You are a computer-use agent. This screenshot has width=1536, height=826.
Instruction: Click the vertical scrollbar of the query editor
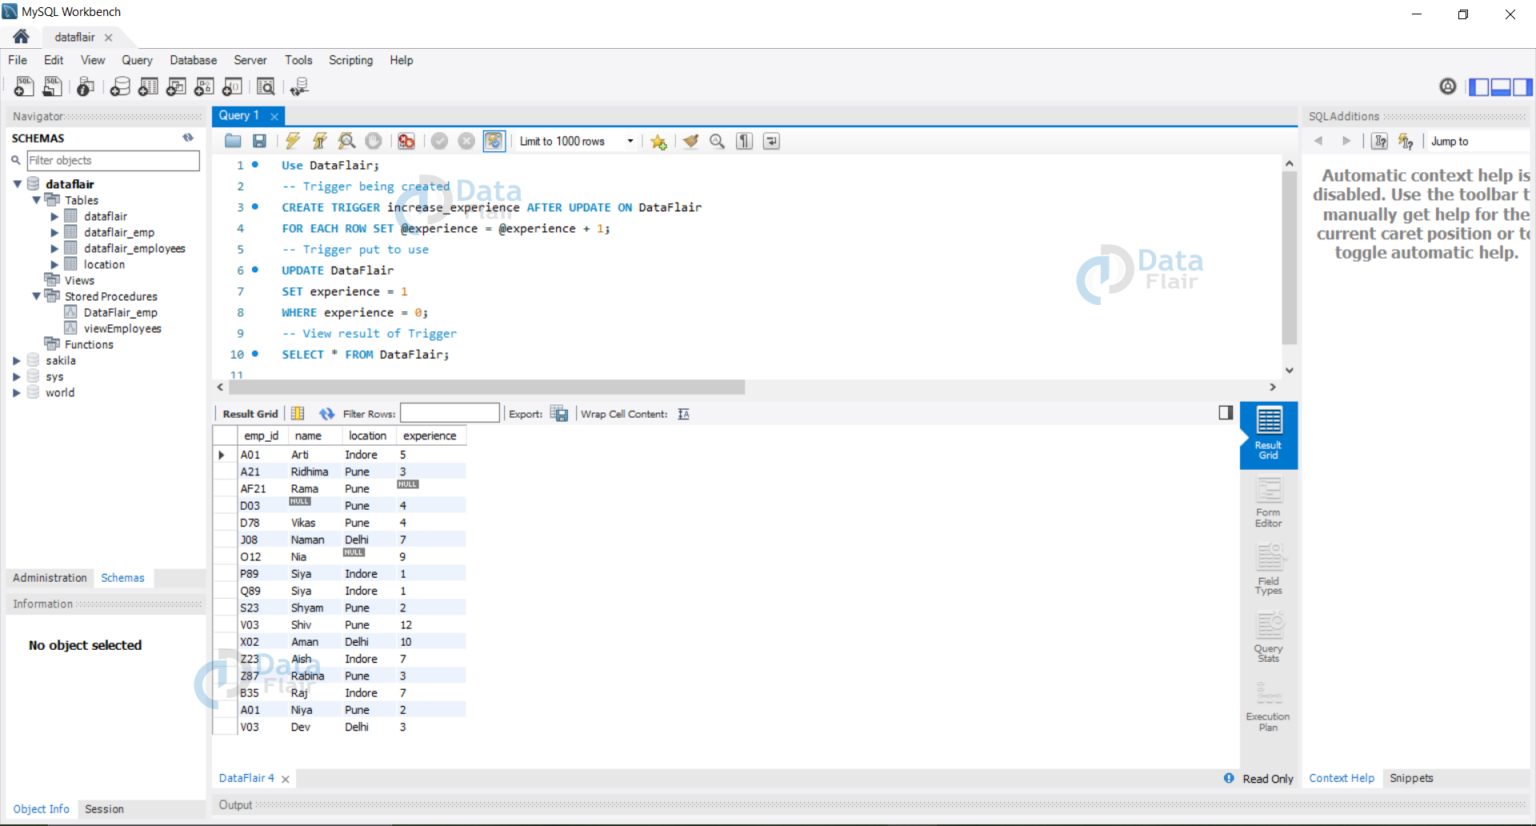[1289, 257]
